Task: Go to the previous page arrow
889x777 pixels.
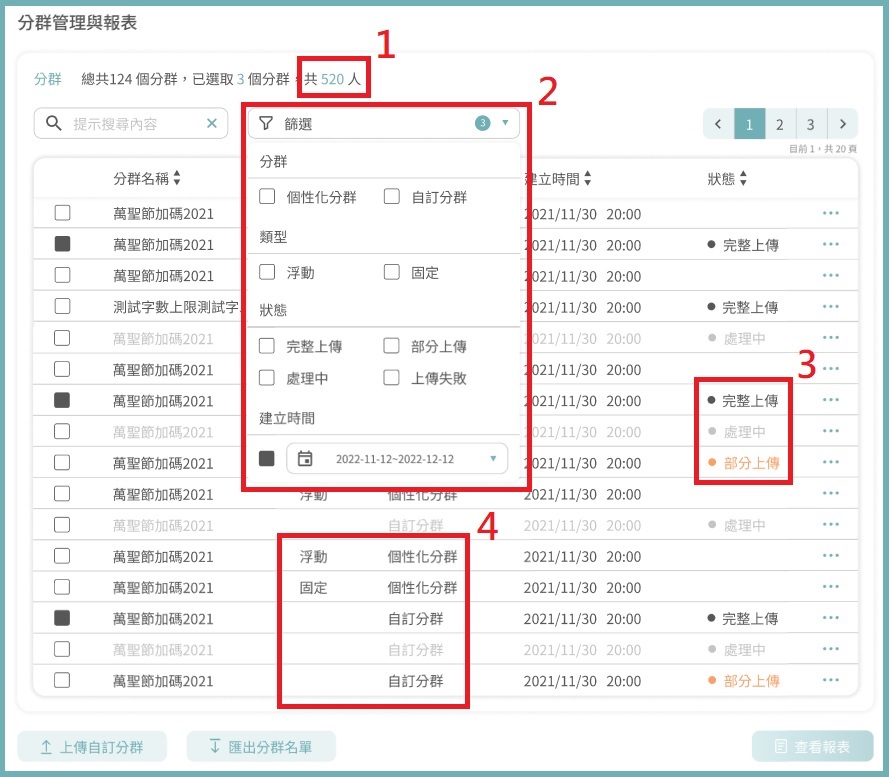Action: (x=718, y=124)
